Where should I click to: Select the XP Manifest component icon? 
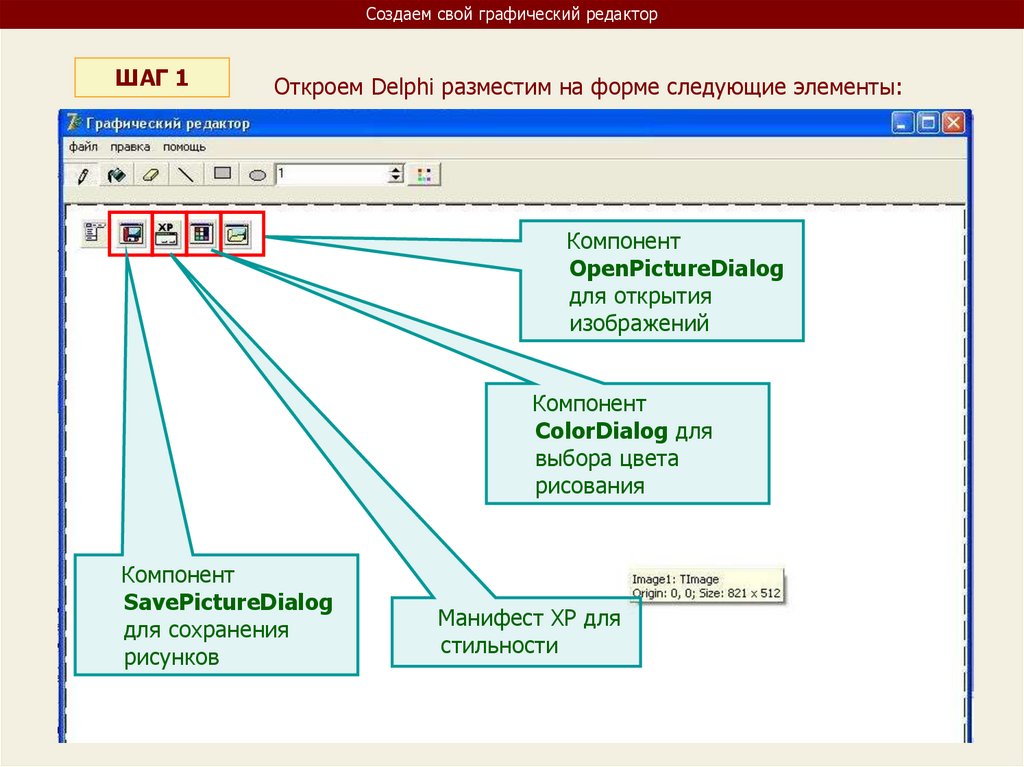[x=167, y=233]
